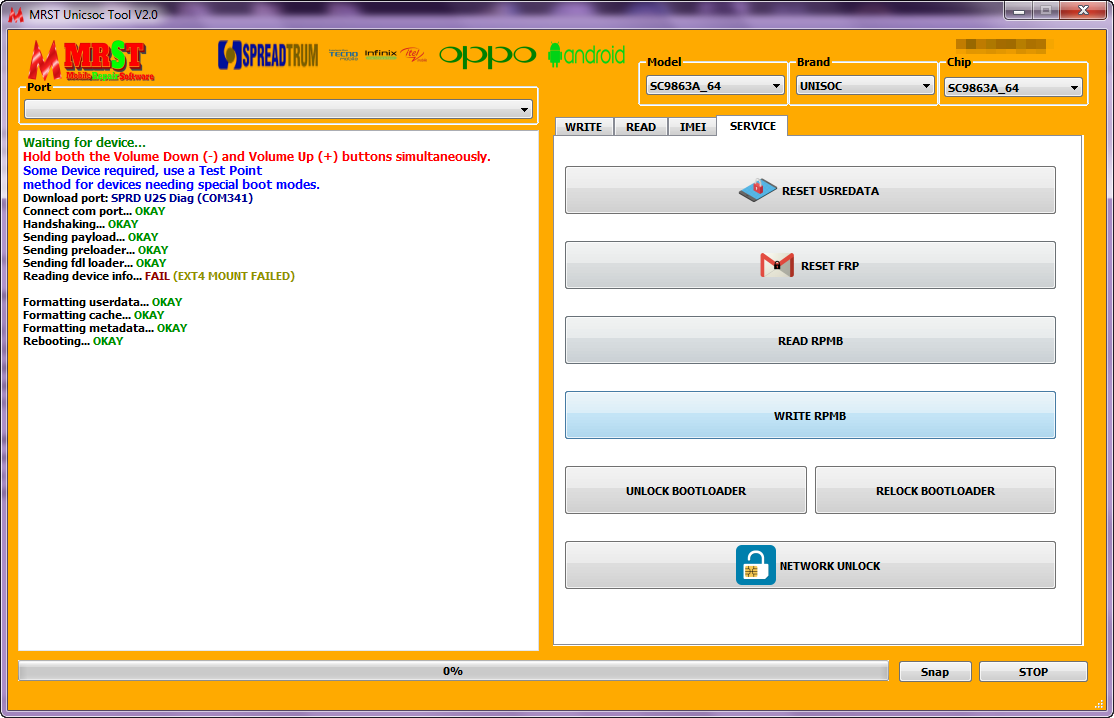Click the 'Waiting for device...' log line

pyautogui.click(x=84, y=143)
